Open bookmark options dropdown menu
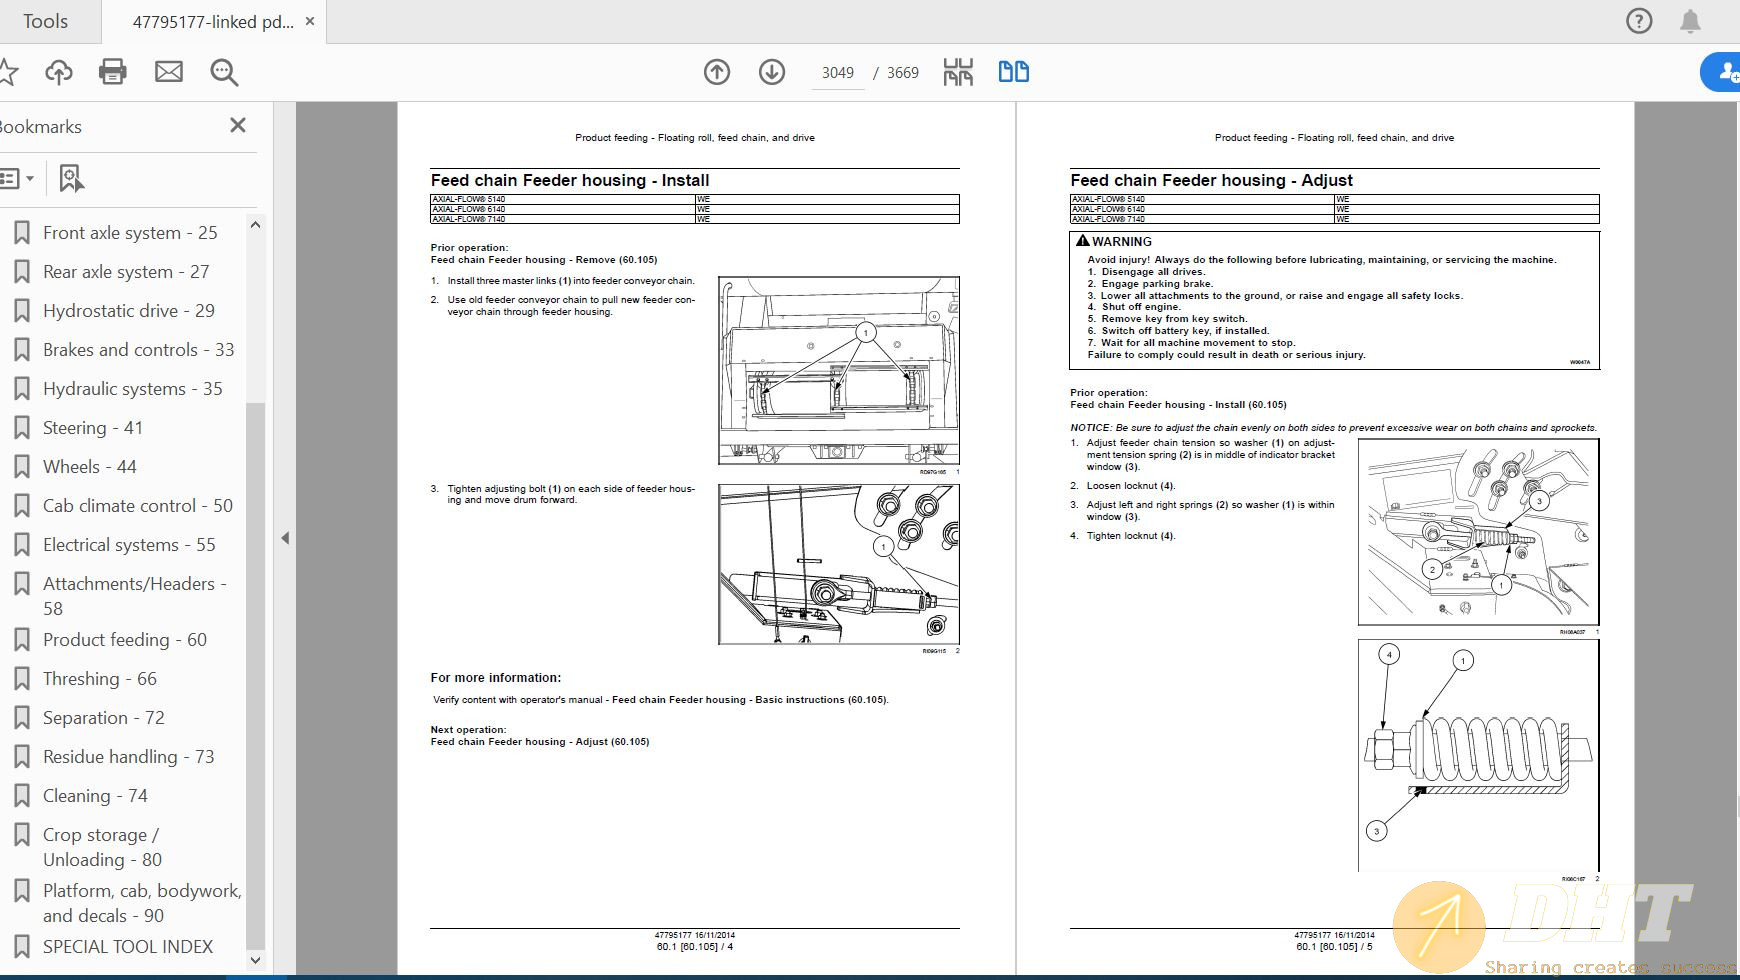The image size is (1740, 980). tap(17, 179)
